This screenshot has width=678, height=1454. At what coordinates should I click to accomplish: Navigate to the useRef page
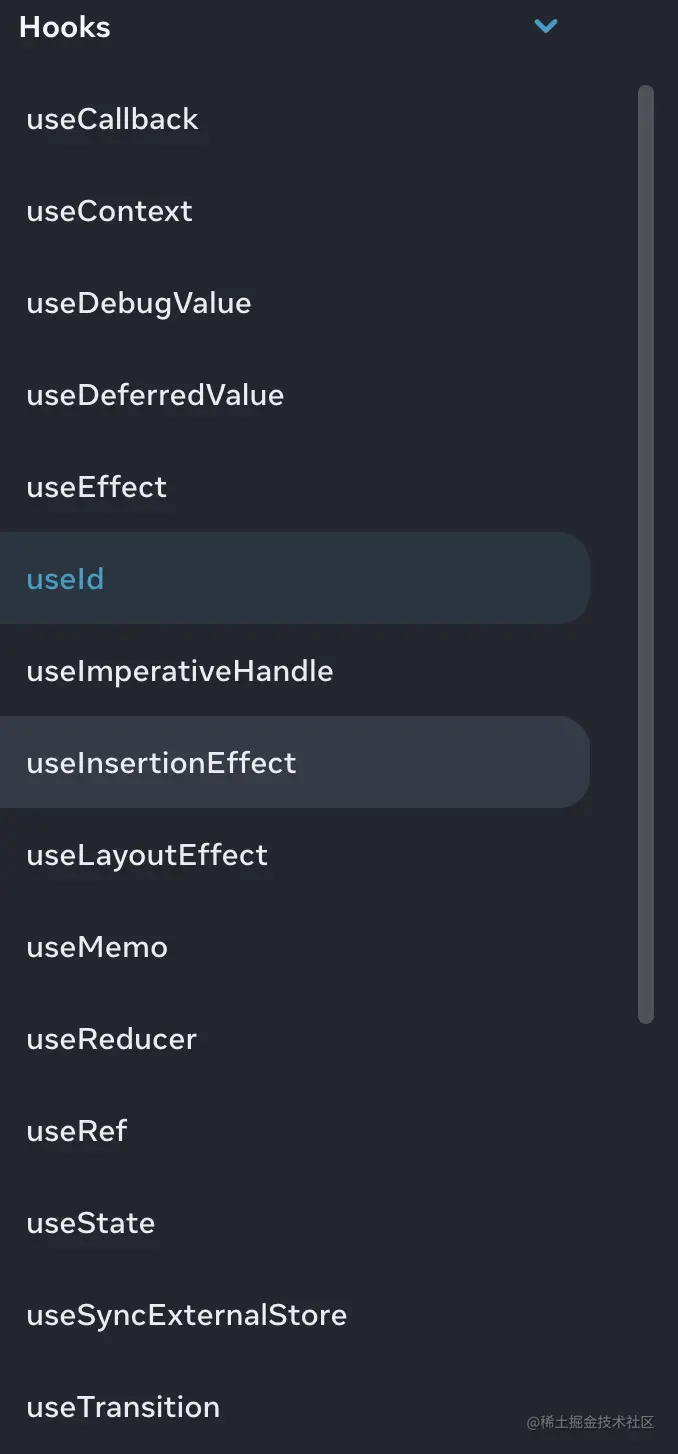tap(77, 1131)
